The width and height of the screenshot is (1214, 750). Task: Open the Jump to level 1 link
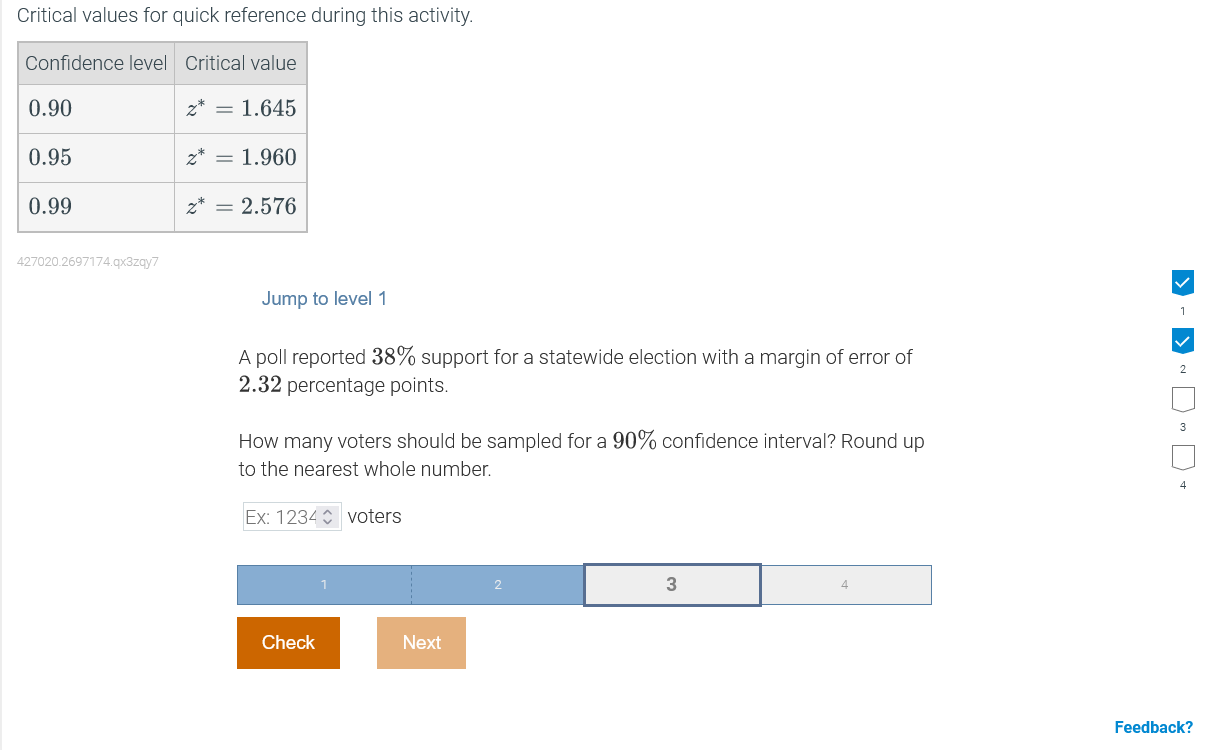point(324,299)
